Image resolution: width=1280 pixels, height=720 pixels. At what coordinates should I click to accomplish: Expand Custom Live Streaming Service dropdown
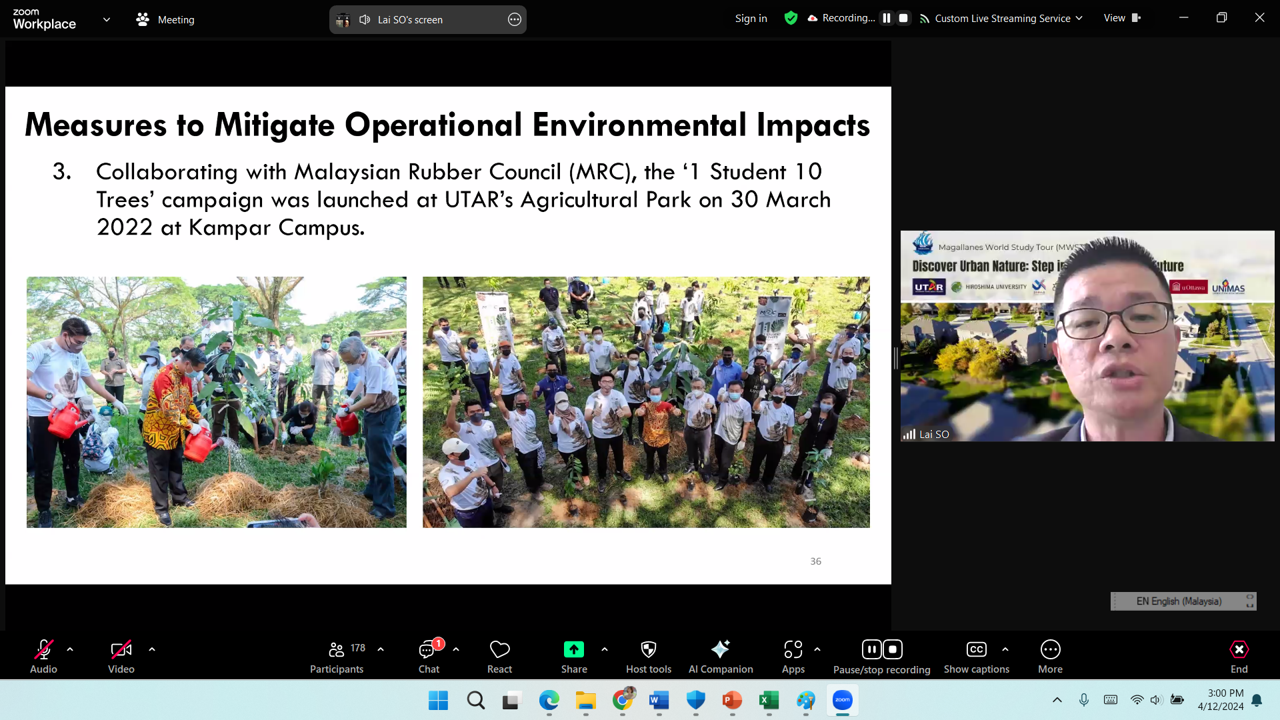click(1079, 19)
